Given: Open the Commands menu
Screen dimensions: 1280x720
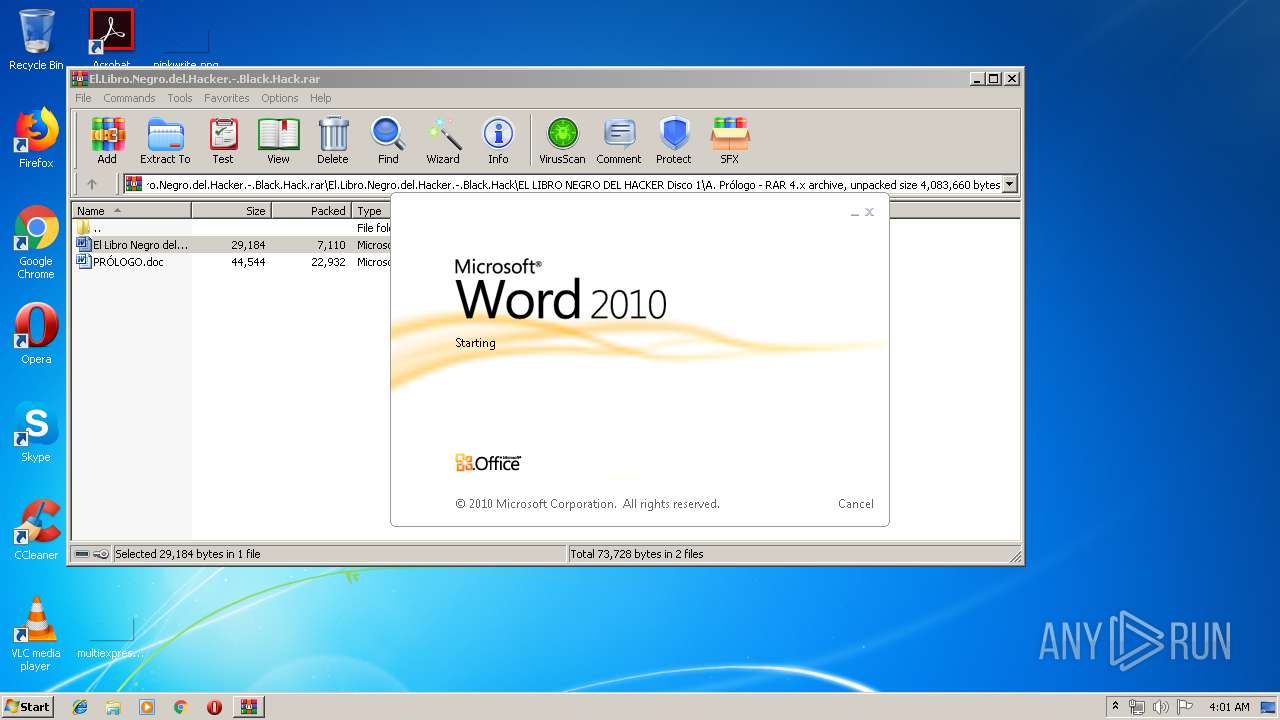Looking at the screenshot, I should pos(129,98).
